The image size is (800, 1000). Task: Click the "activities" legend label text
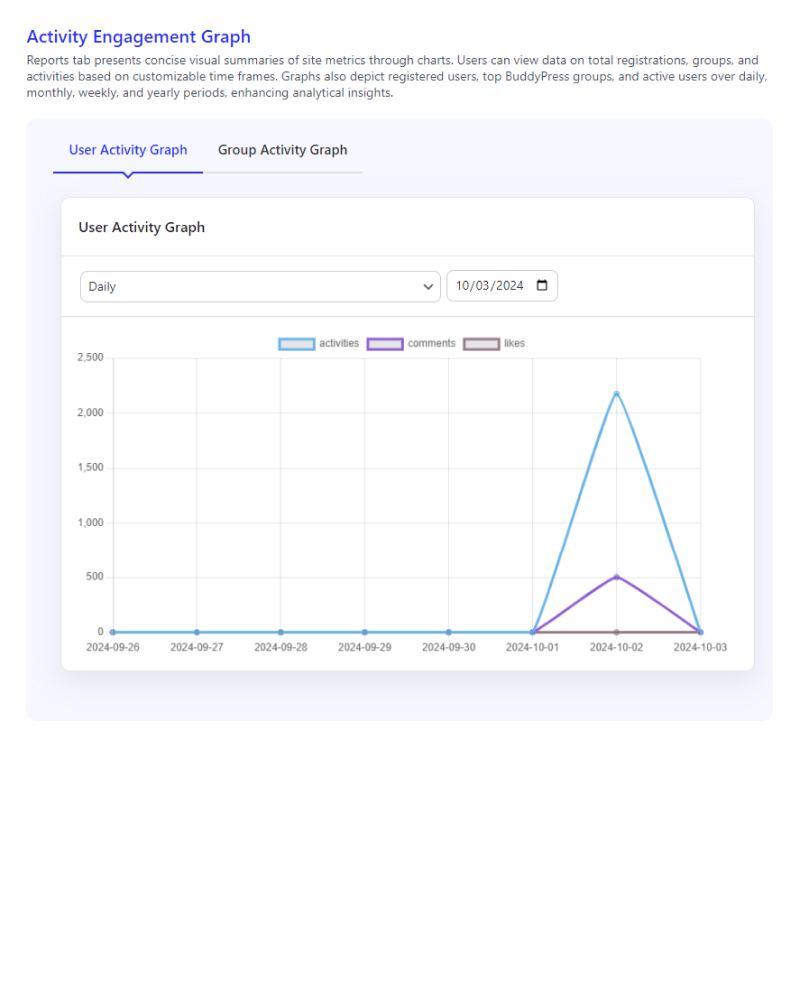click(339, 344)
